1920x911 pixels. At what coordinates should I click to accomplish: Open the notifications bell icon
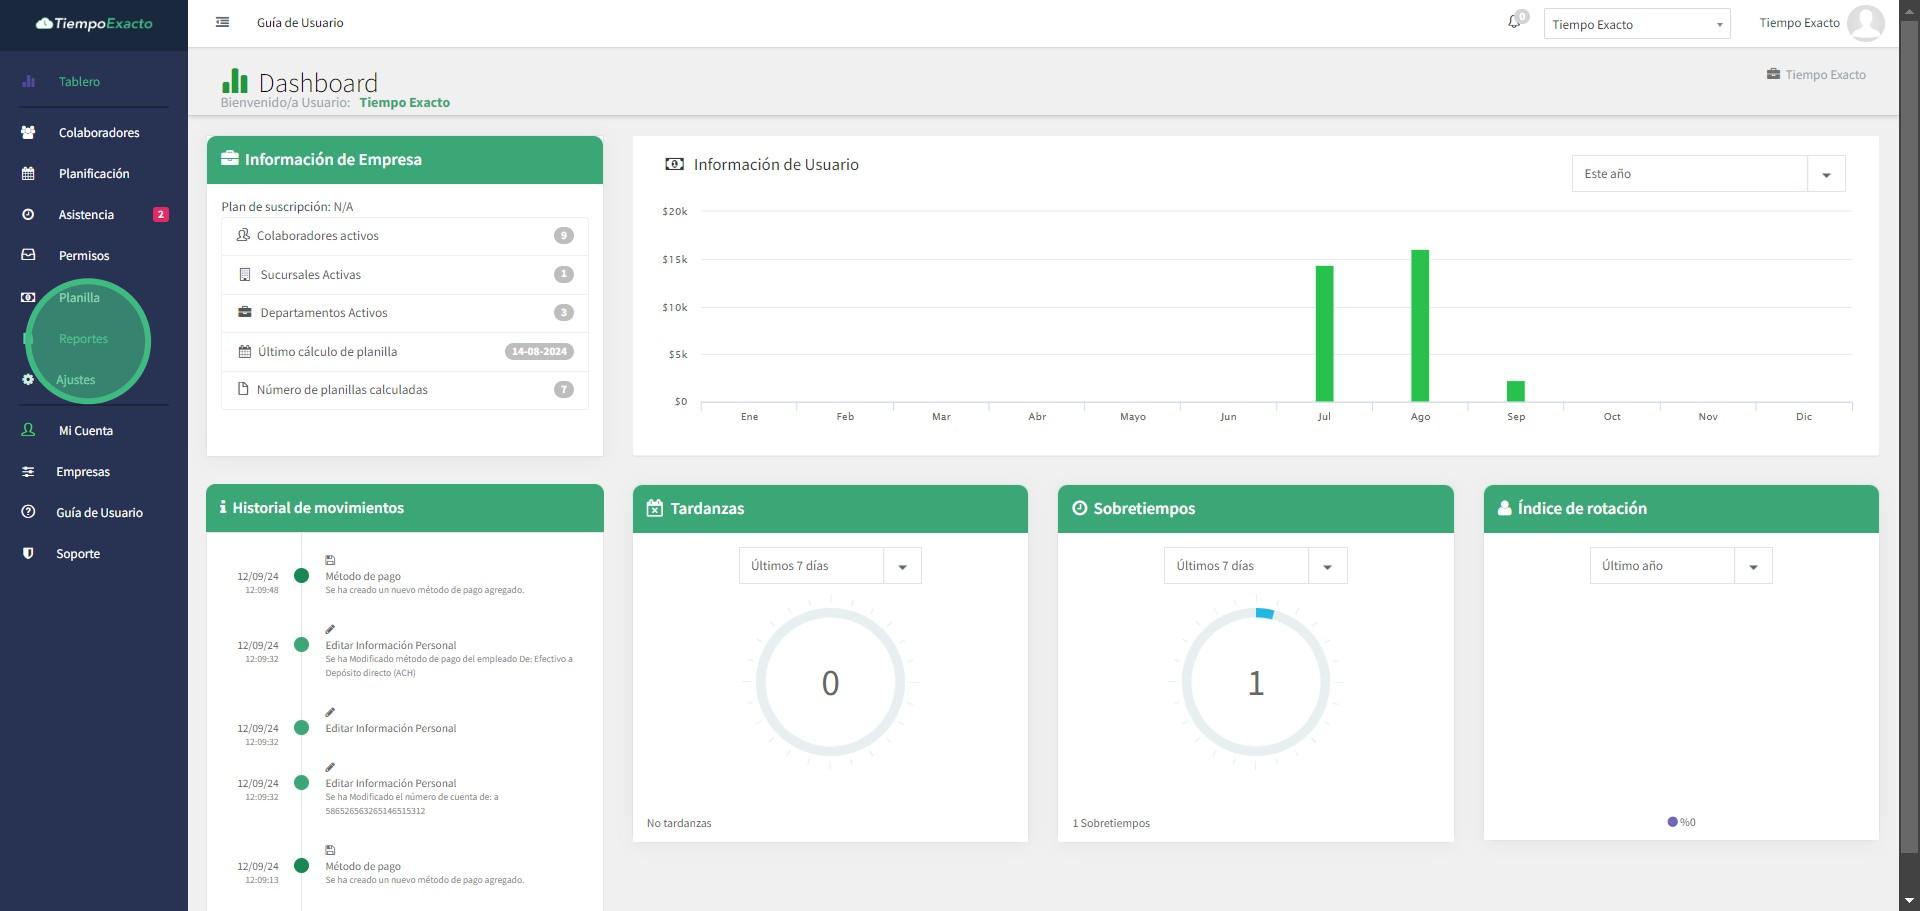(x=1514, y=22)
